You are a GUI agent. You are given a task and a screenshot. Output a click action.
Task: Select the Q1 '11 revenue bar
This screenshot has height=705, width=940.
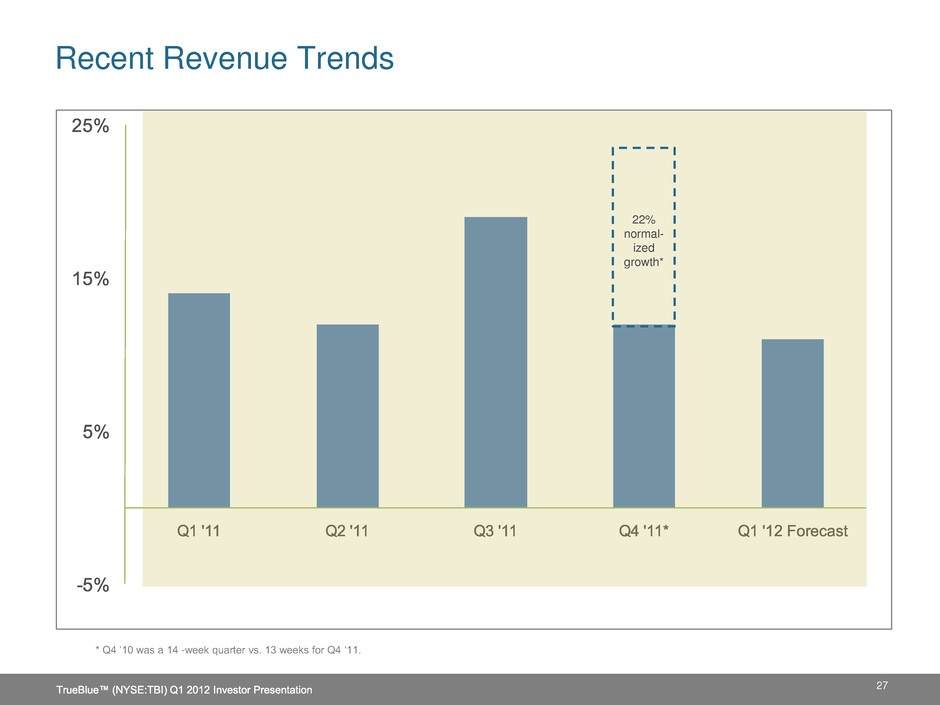(199, 400)
